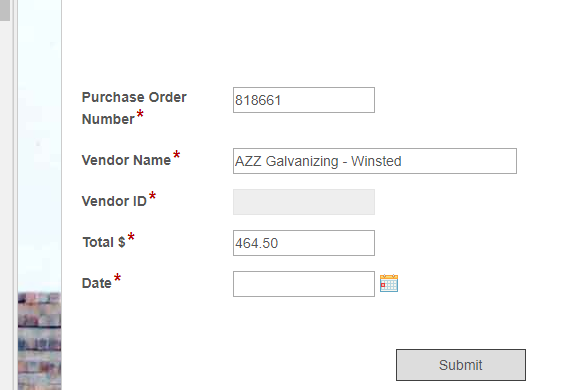This screenshot has width=564, height=390.
Task: Click the "Total $" label text
Action: coord(104,242)
